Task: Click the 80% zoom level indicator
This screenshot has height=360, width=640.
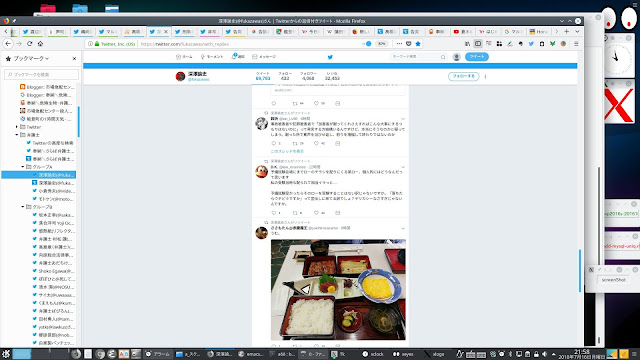Action: pos(381,44)
